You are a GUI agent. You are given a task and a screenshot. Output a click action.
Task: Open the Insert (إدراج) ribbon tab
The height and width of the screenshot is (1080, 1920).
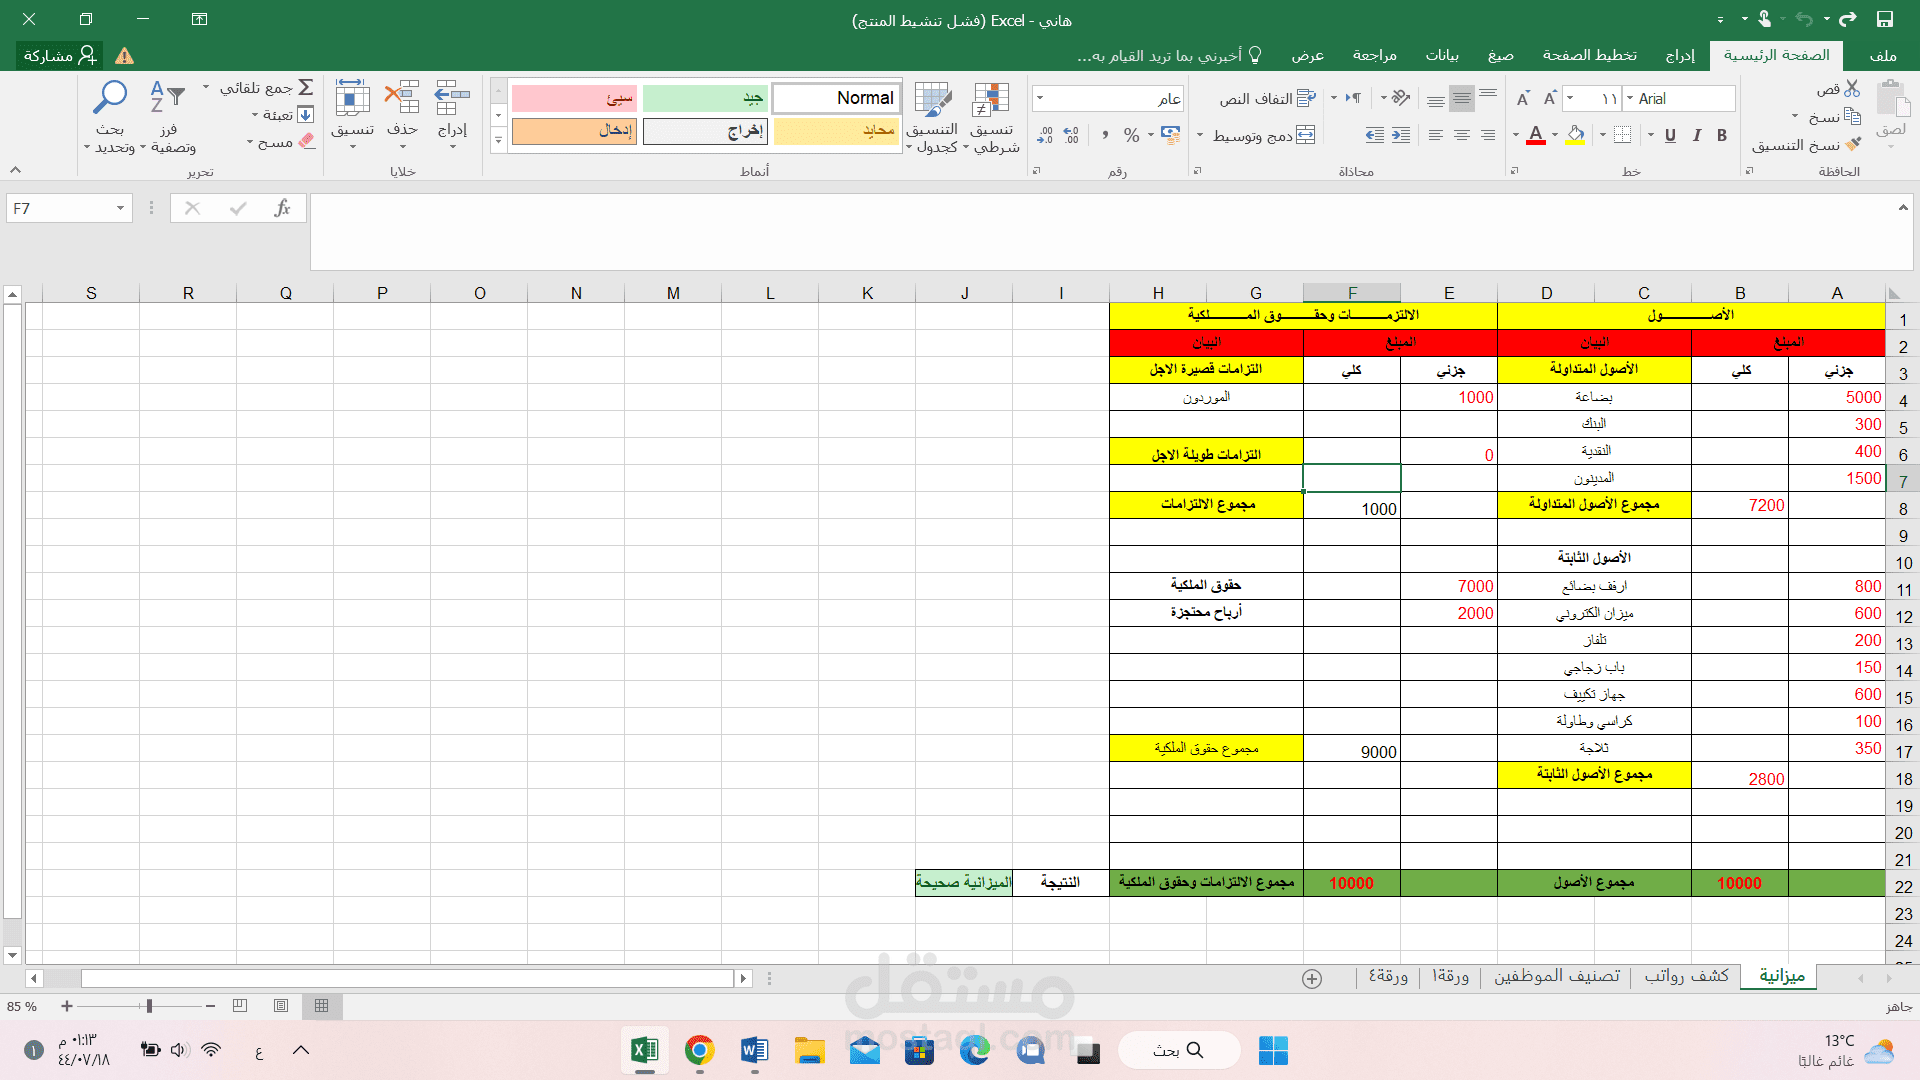(x=1680, y=55)
